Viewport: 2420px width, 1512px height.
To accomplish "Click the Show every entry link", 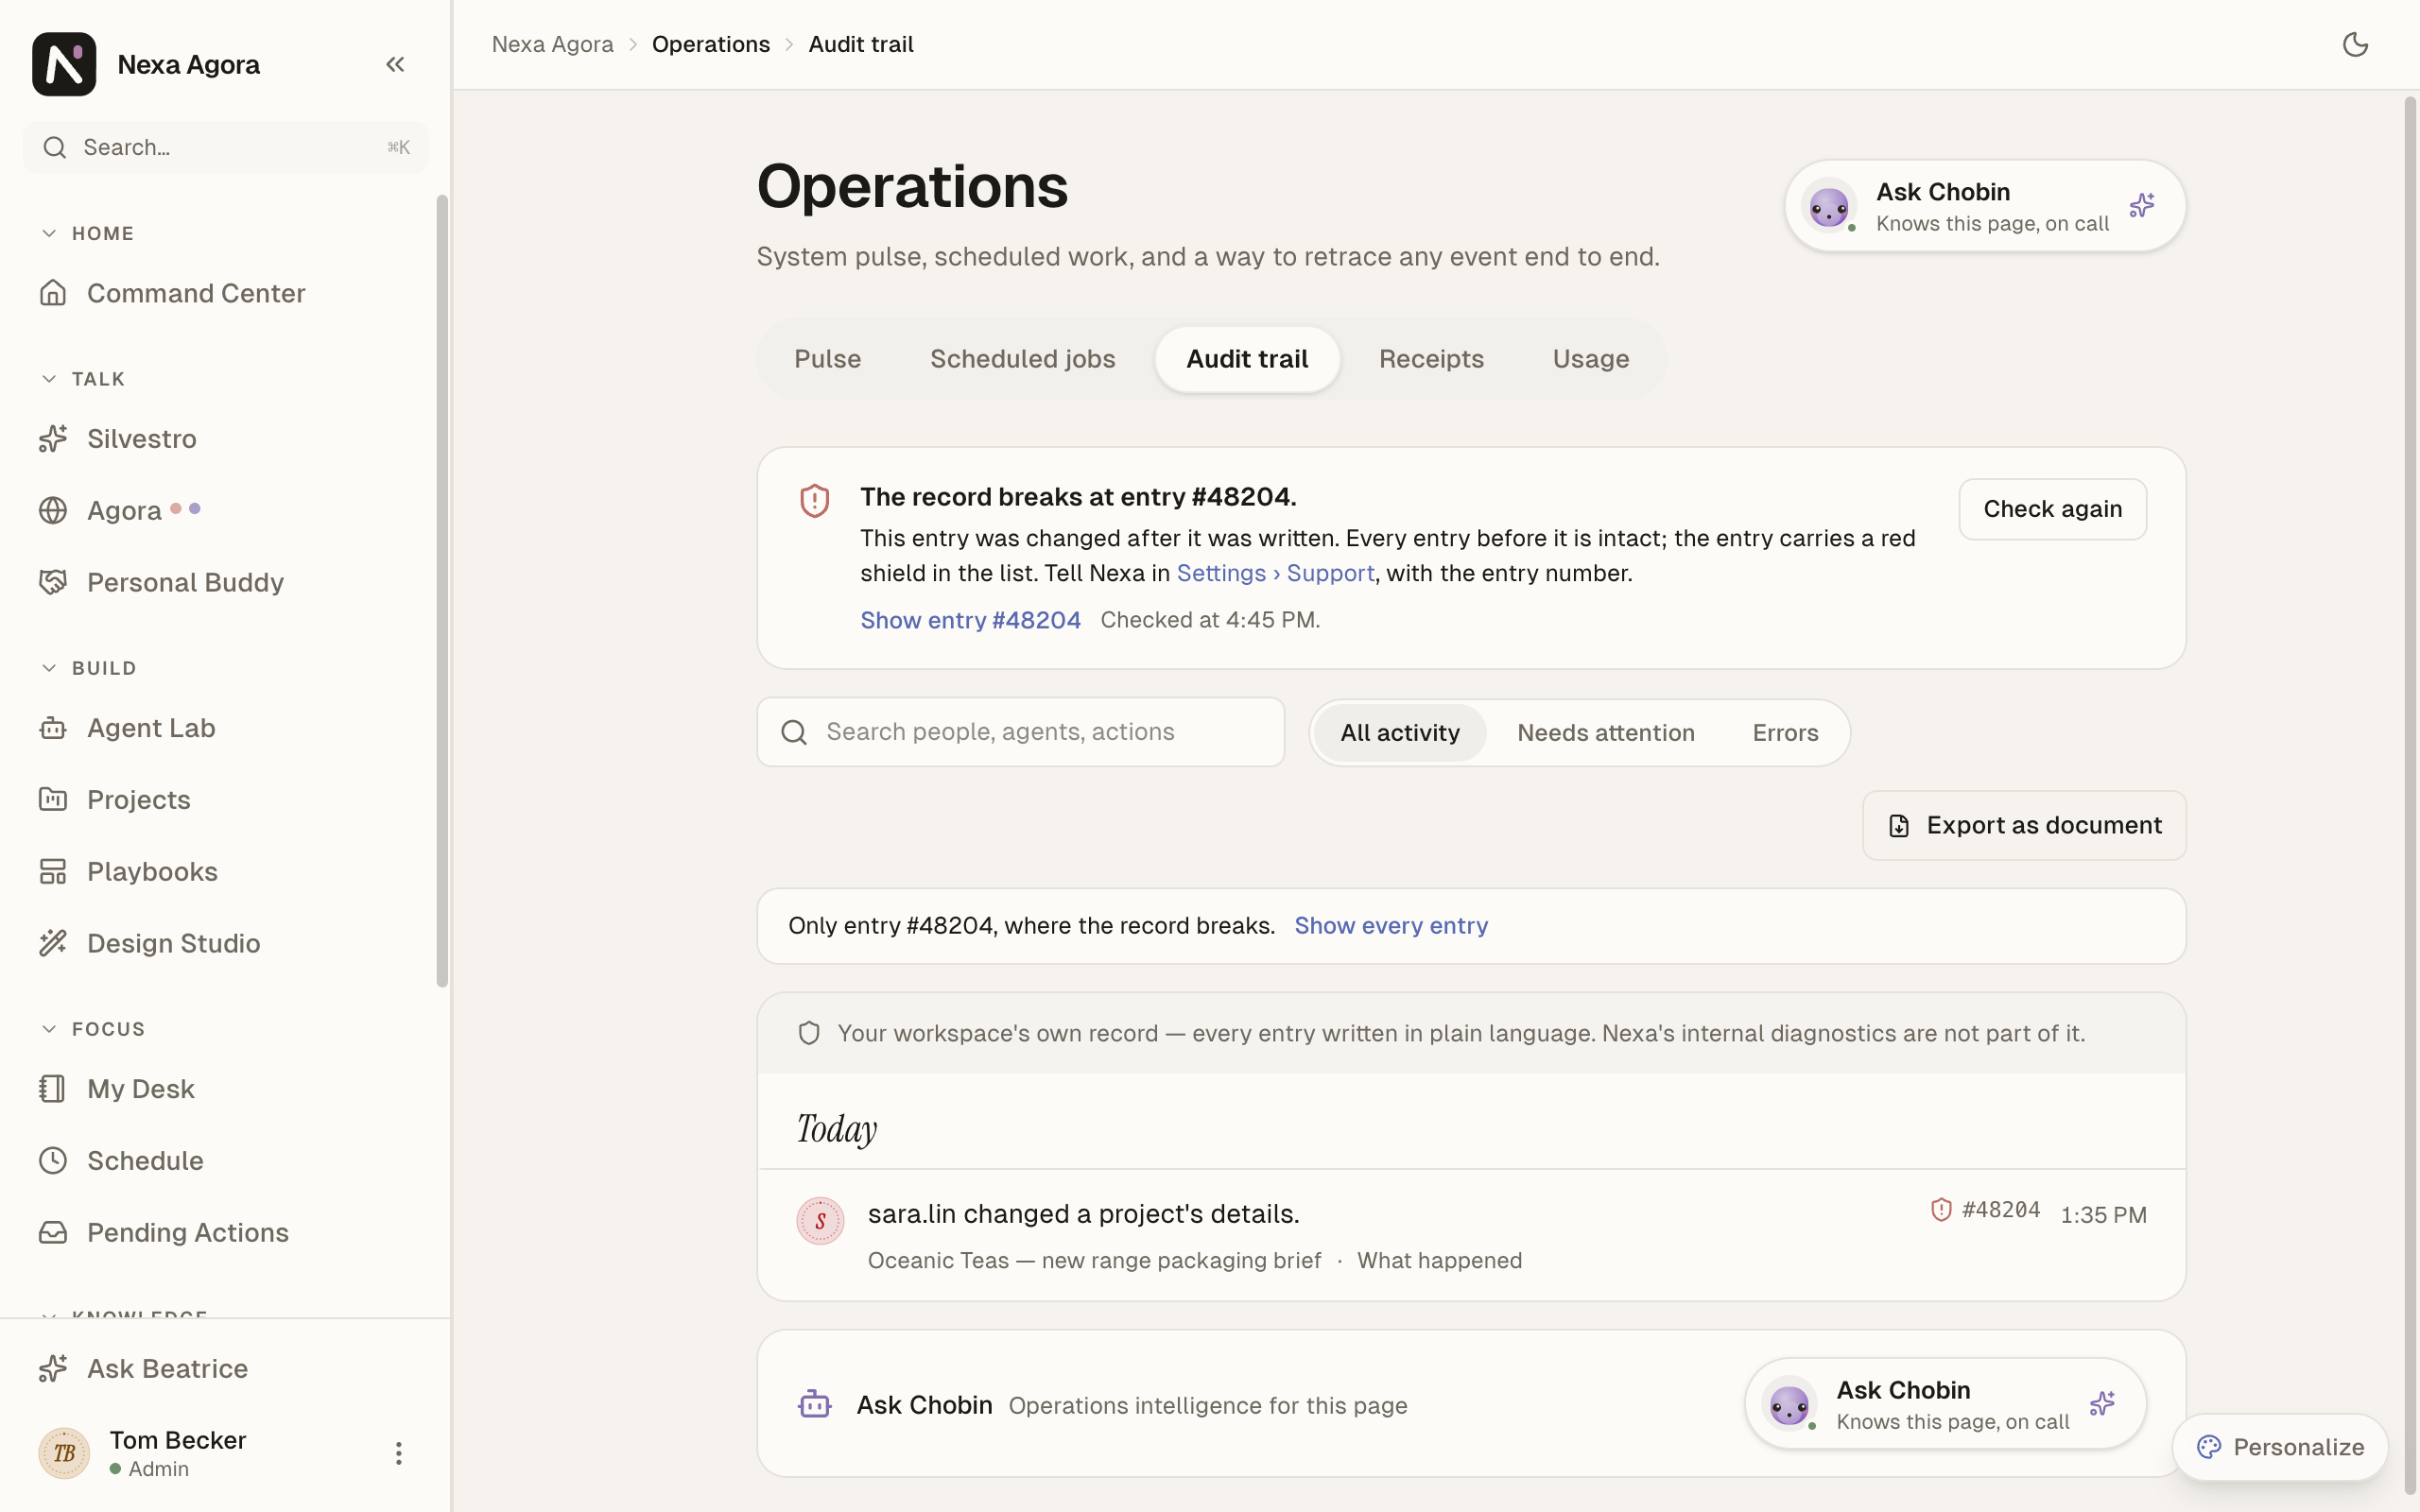I will pyautogui.click(x=1391, y=926).
